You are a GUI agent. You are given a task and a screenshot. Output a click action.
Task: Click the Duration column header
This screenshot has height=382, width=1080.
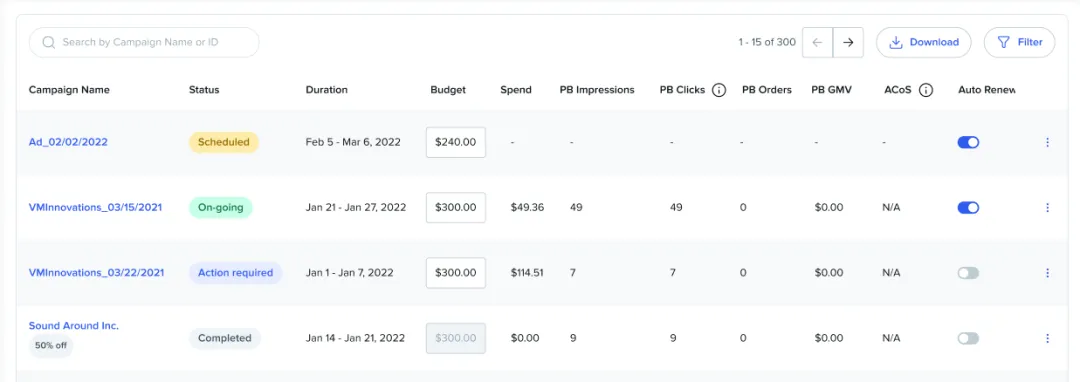pyautogui.click(x=326, y=90)
